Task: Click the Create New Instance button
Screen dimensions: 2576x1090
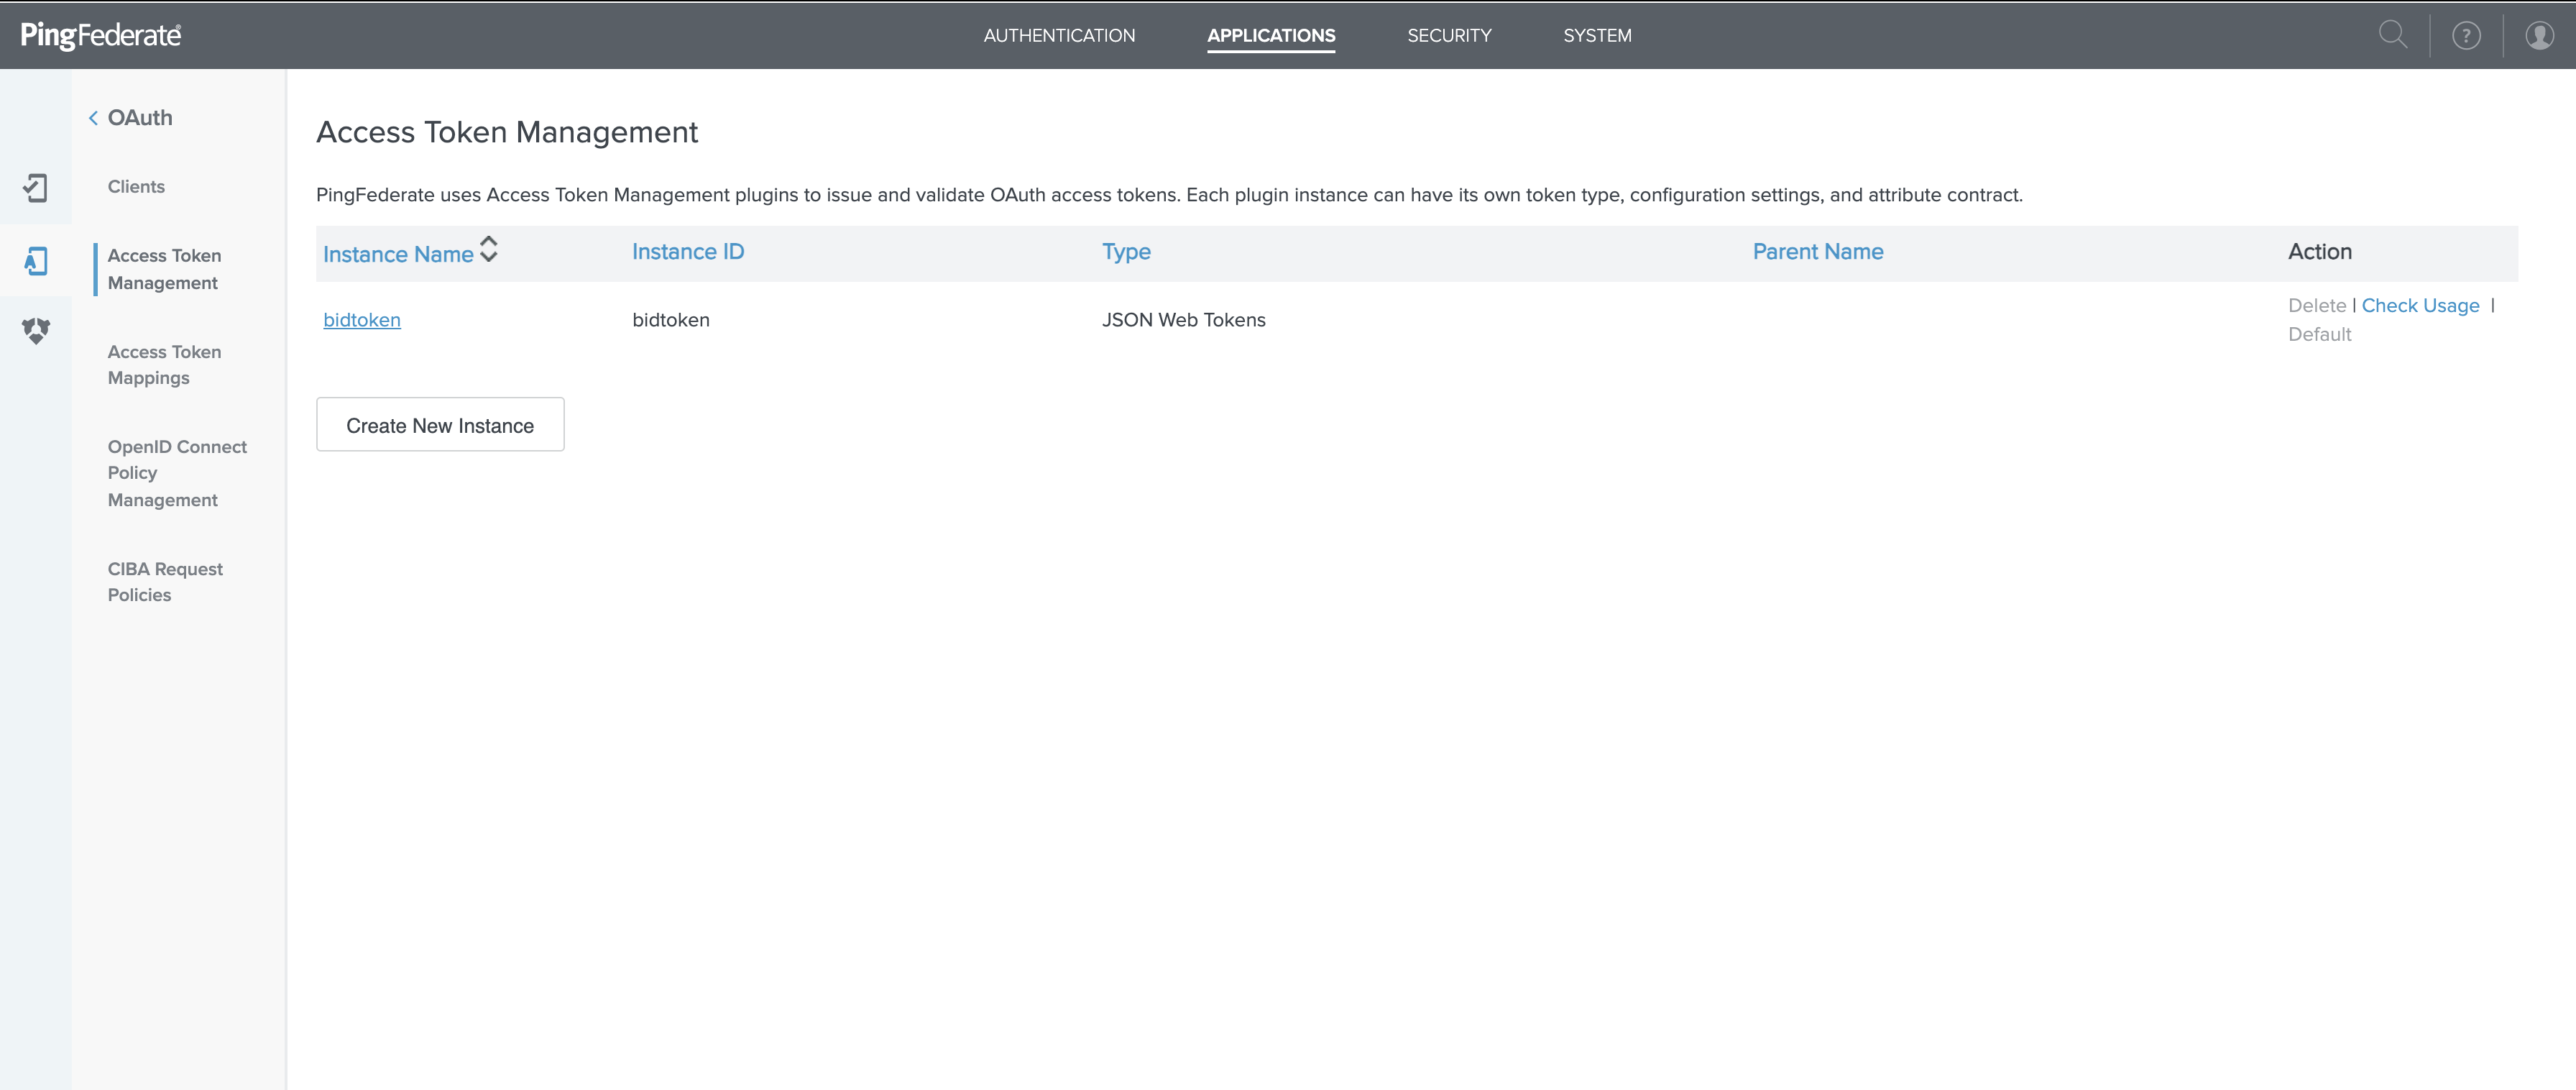Action: click(440, 425)
